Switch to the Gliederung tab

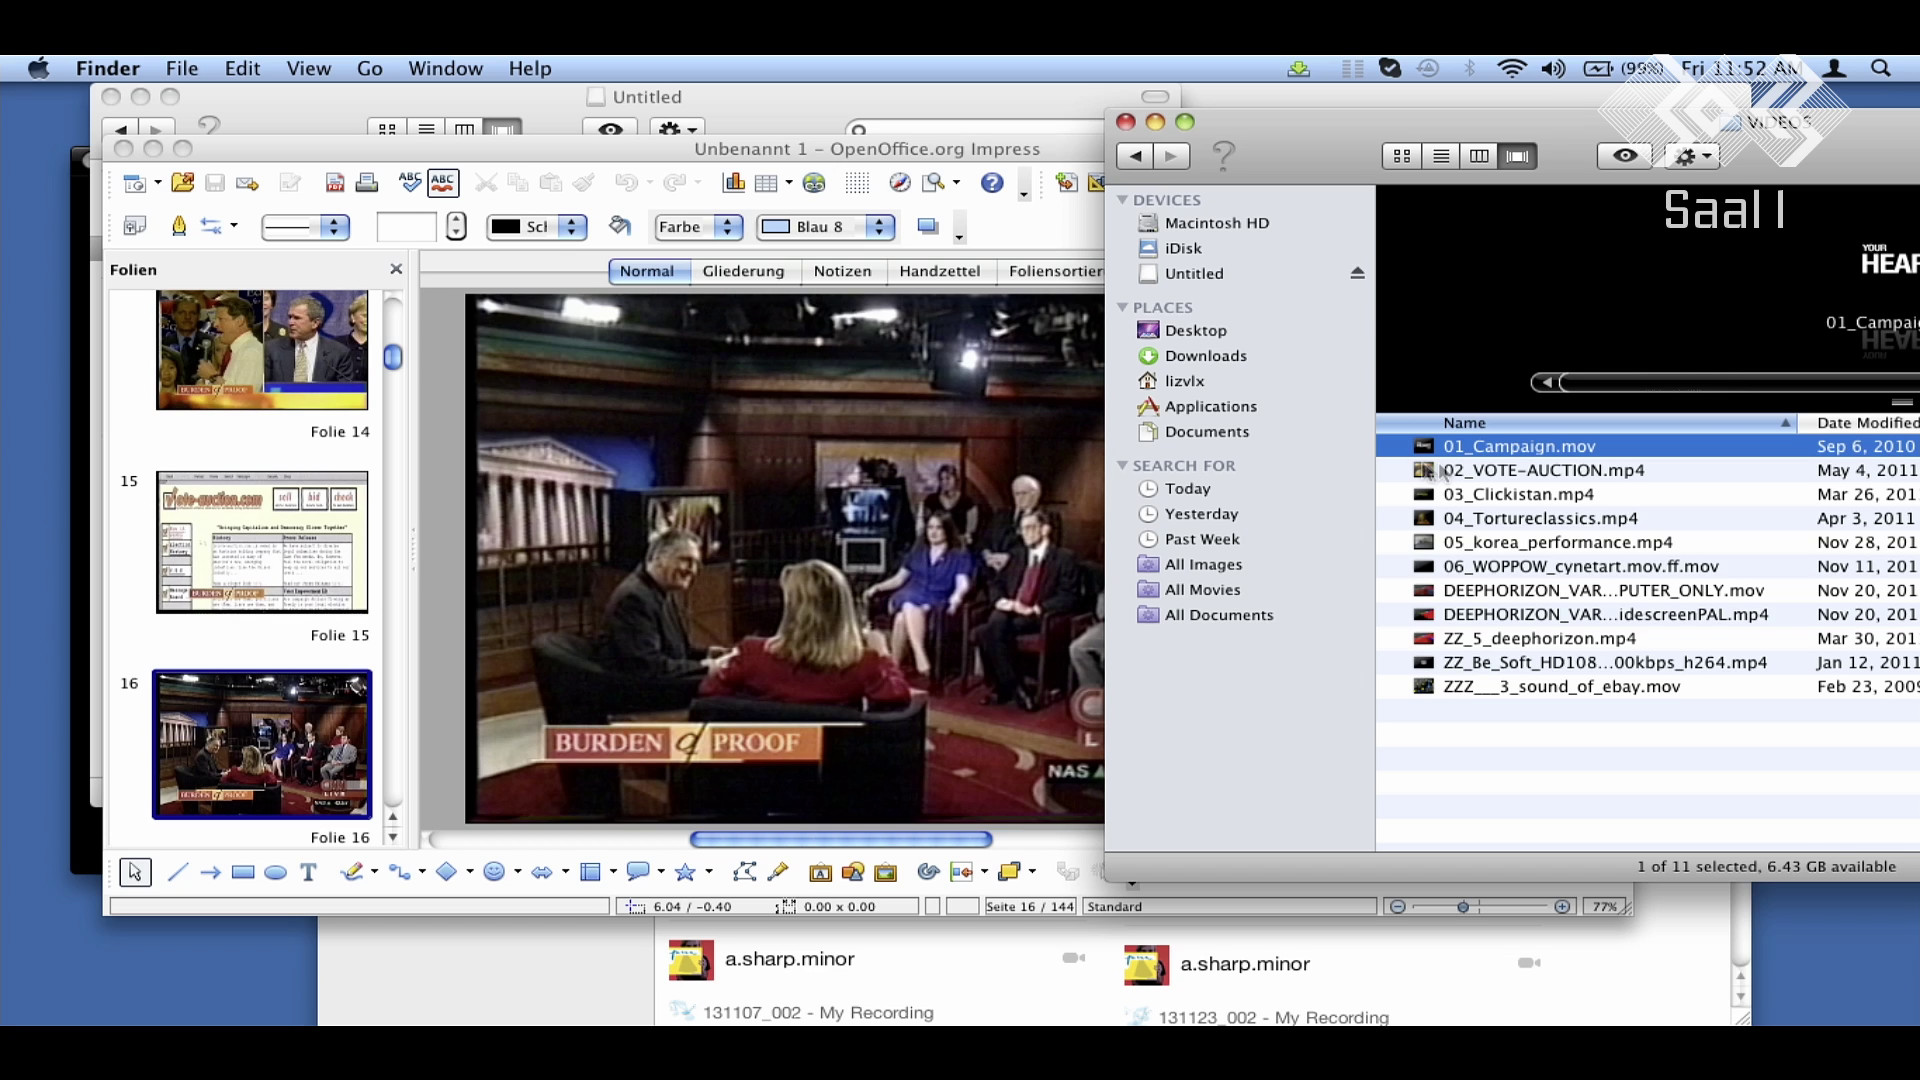tap(743, 271)
